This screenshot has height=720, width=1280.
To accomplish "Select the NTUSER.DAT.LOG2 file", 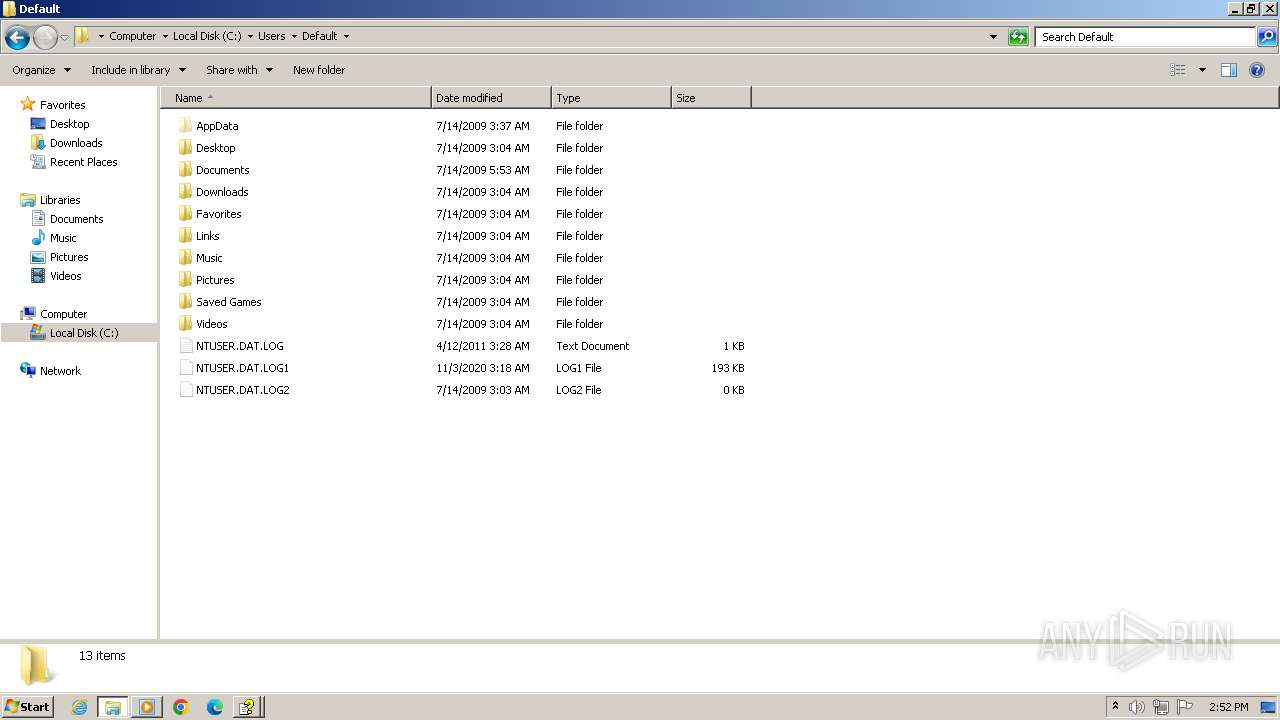I will [242, 390].
